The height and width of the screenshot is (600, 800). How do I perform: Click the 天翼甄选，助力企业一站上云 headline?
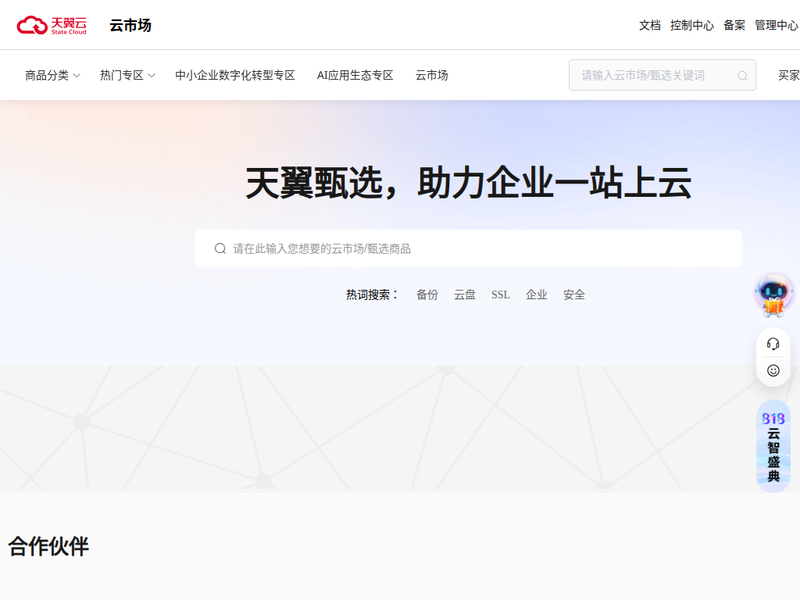point(468,183)
